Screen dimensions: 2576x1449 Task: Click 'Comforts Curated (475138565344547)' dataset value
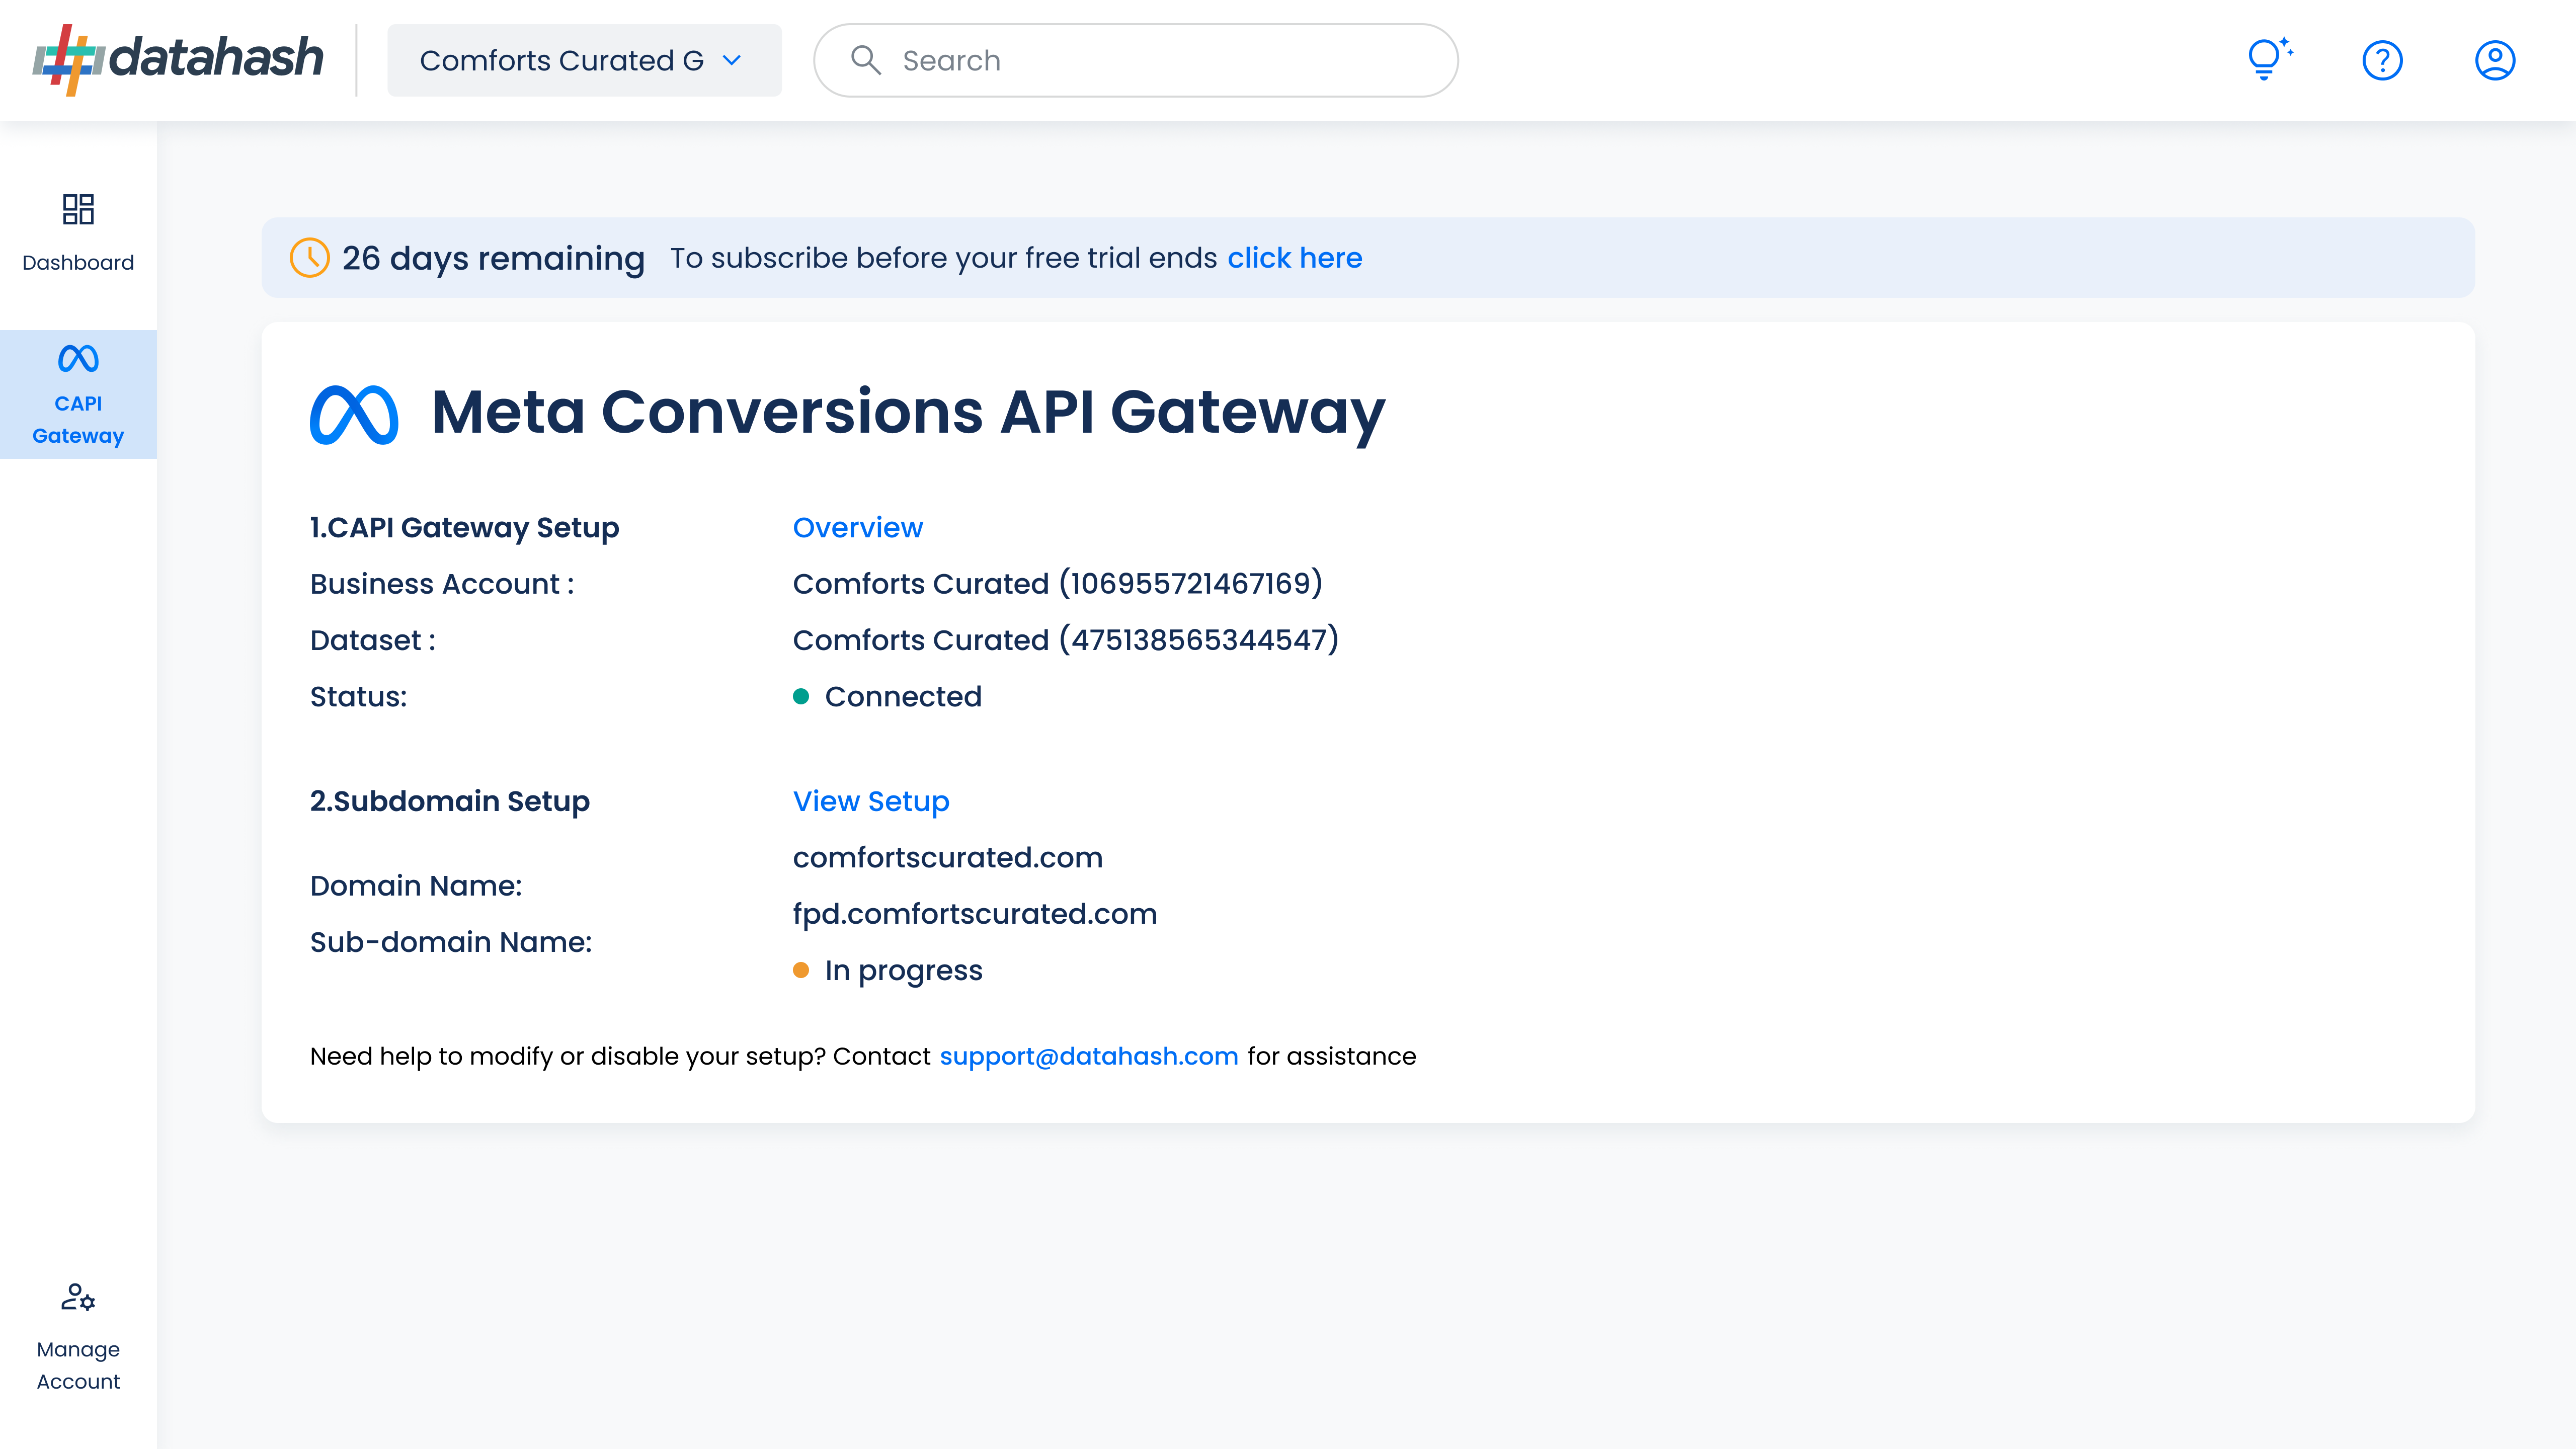click(1065, 640)
